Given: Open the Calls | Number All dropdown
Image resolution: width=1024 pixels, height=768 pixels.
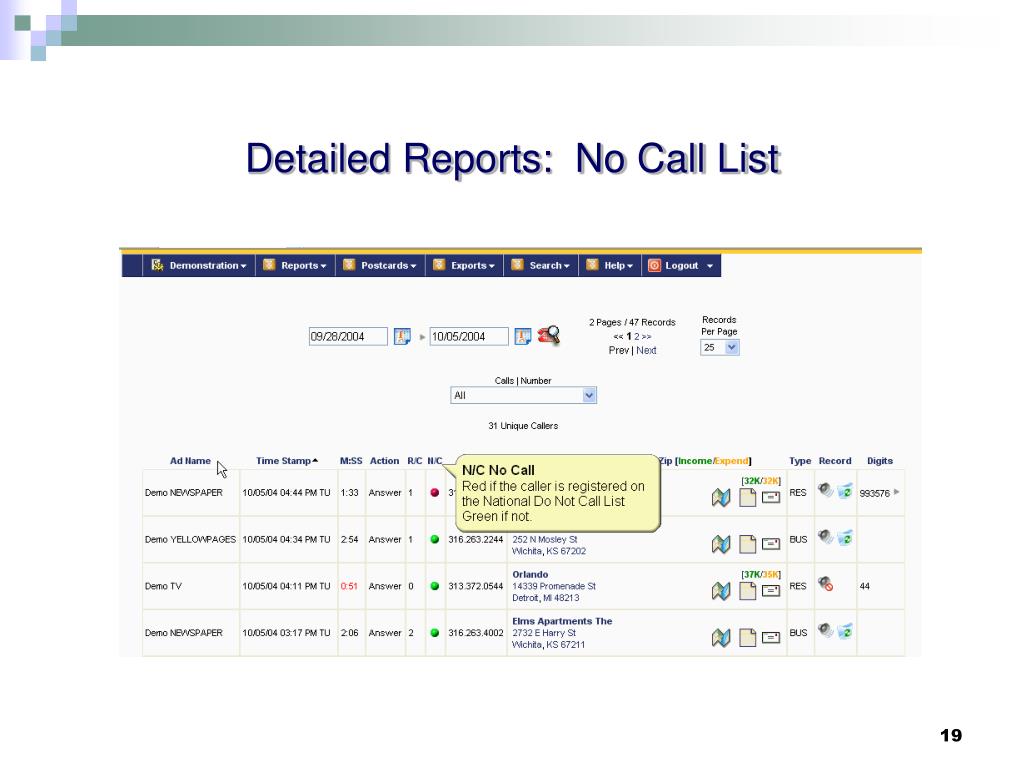Looking at the screenshot, I should pyautogui.click(x=523, y=395).
